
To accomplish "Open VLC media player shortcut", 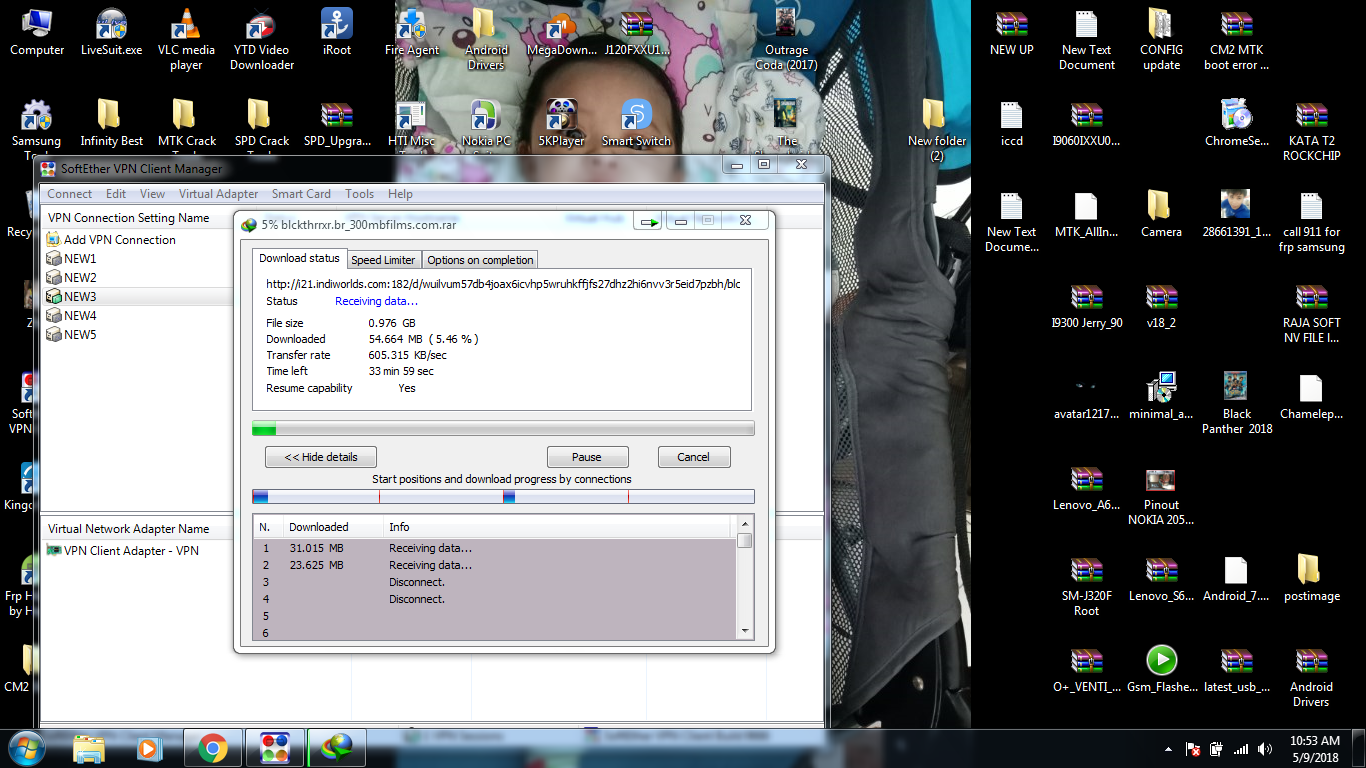I will (186, 40).
